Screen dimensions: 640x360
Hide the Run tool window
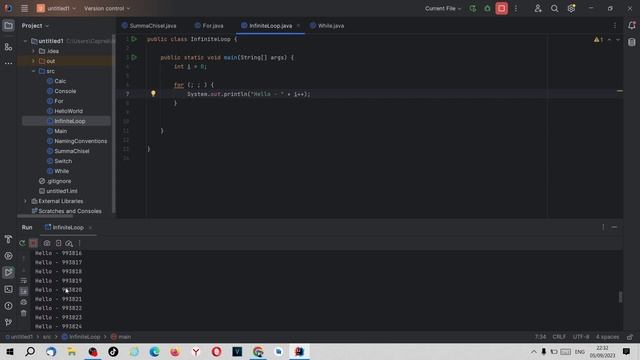coord(614,227)
